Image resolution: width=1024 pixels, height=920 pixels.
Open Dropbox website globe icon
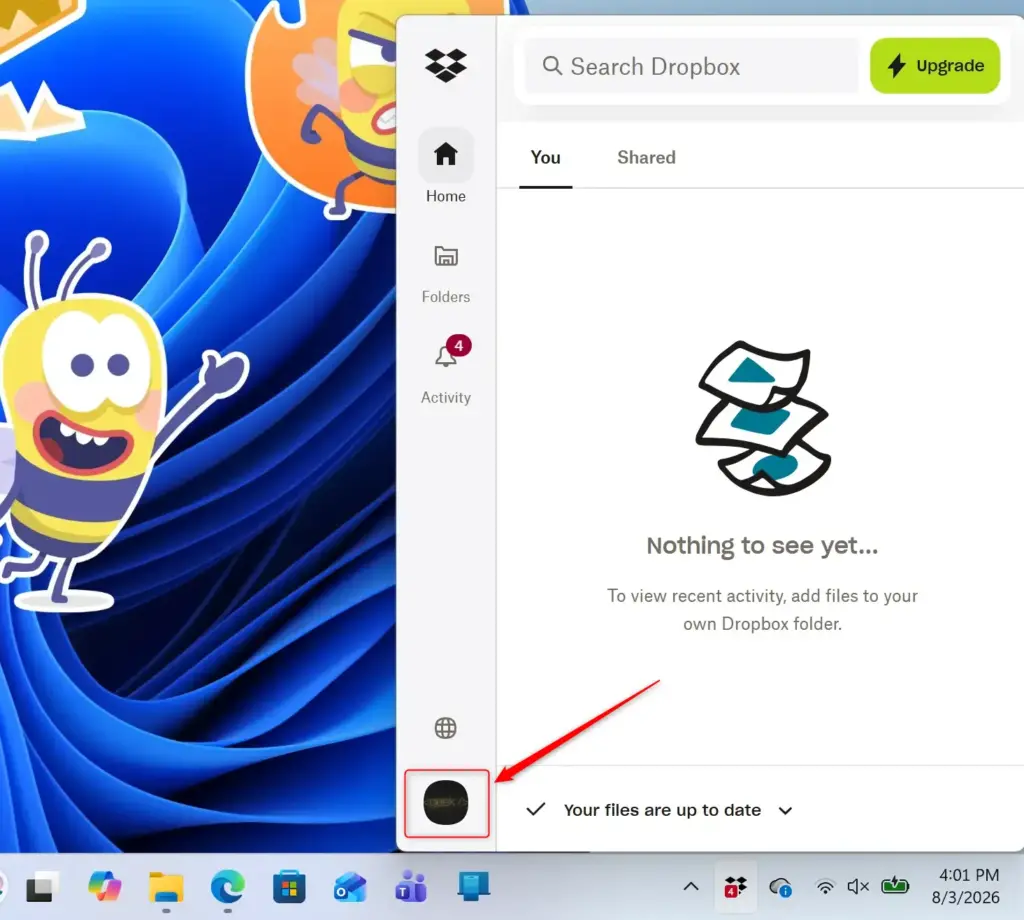445,727
